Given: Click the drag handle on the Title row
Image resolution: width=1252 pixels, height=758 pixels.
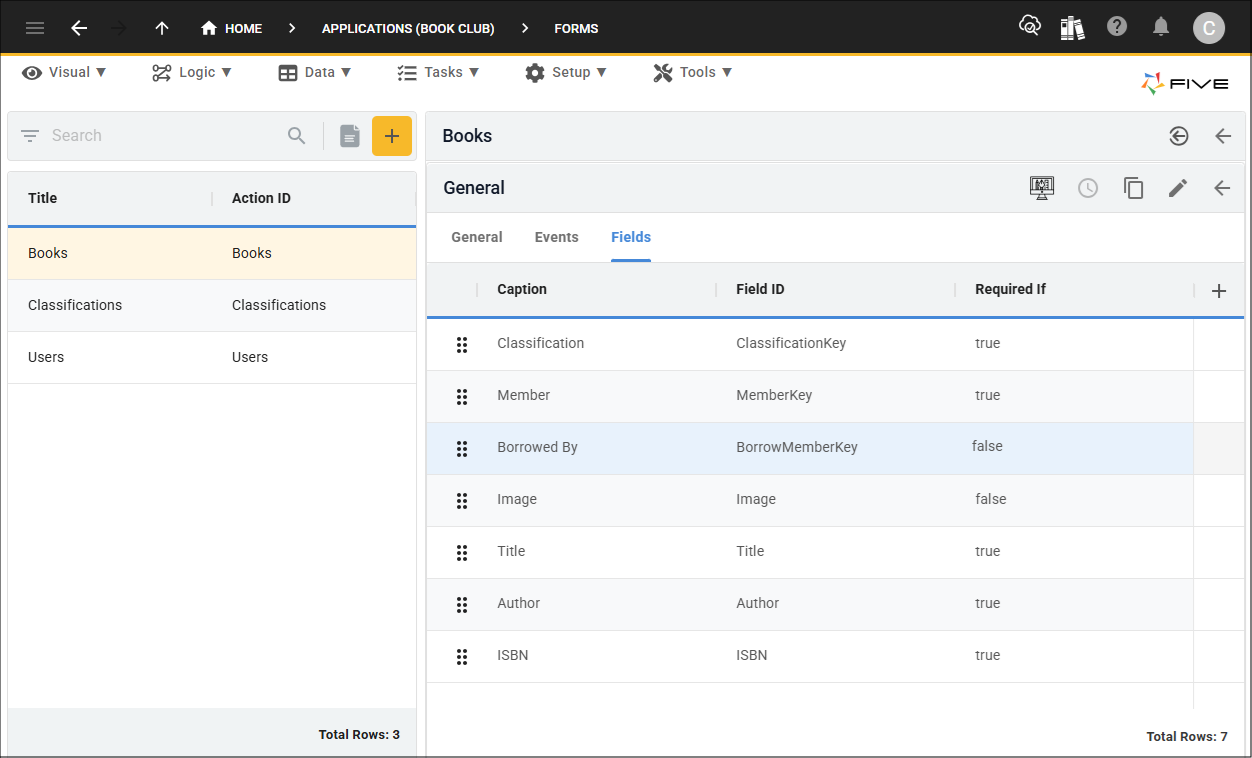Looking at the screenshot, I should pyautogui.click(x=462, y=553).
